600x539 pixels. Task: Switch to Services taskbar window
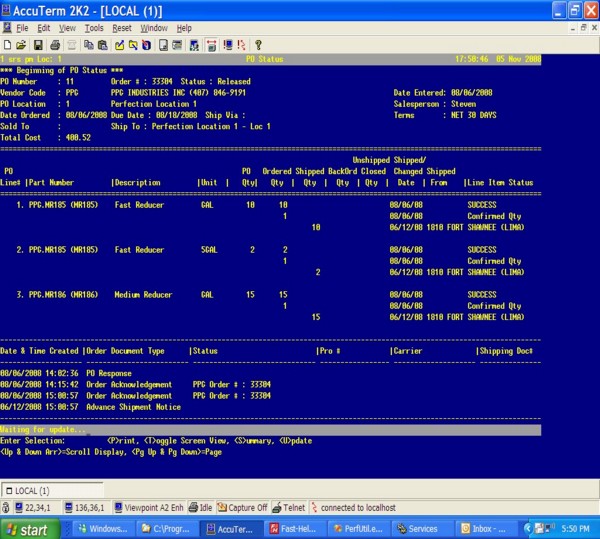coord(422,529)
